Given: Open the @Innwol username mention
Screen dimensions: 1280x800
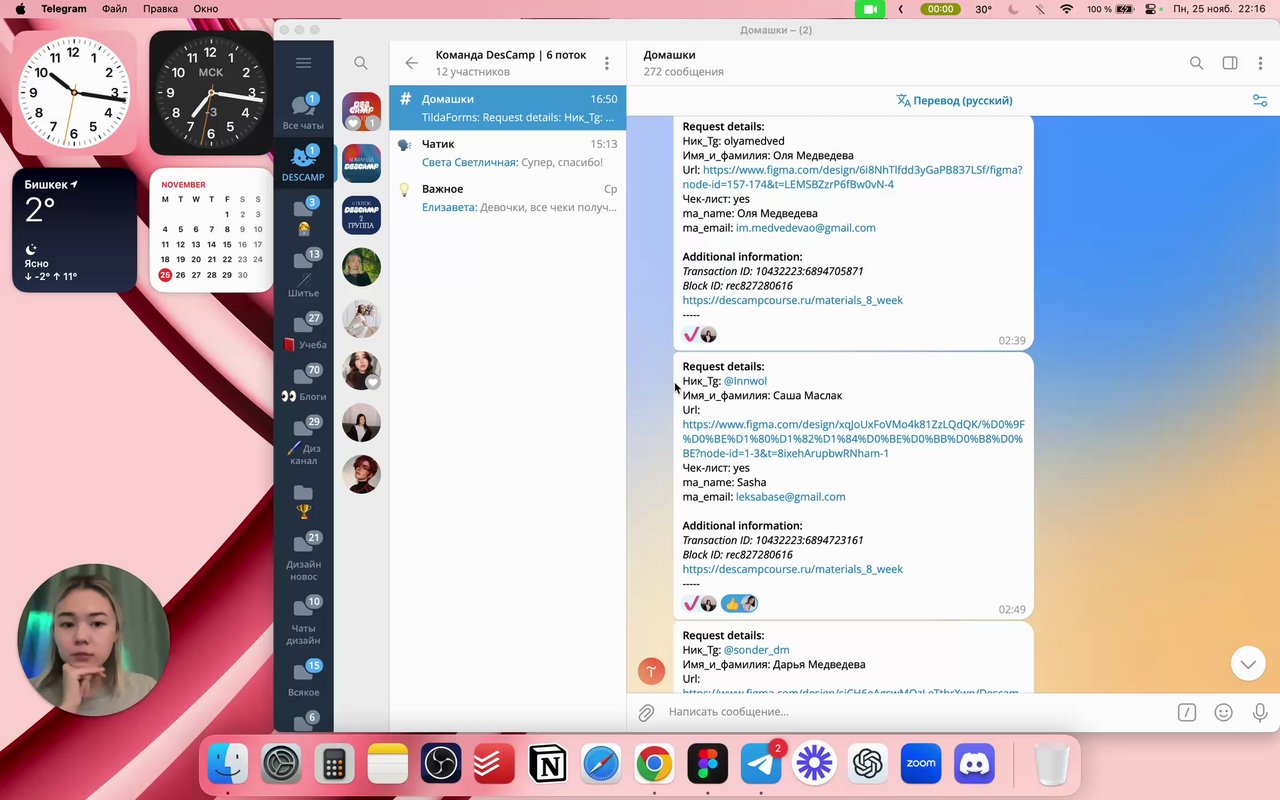Looking at the screenshot, I should point(745,381).
